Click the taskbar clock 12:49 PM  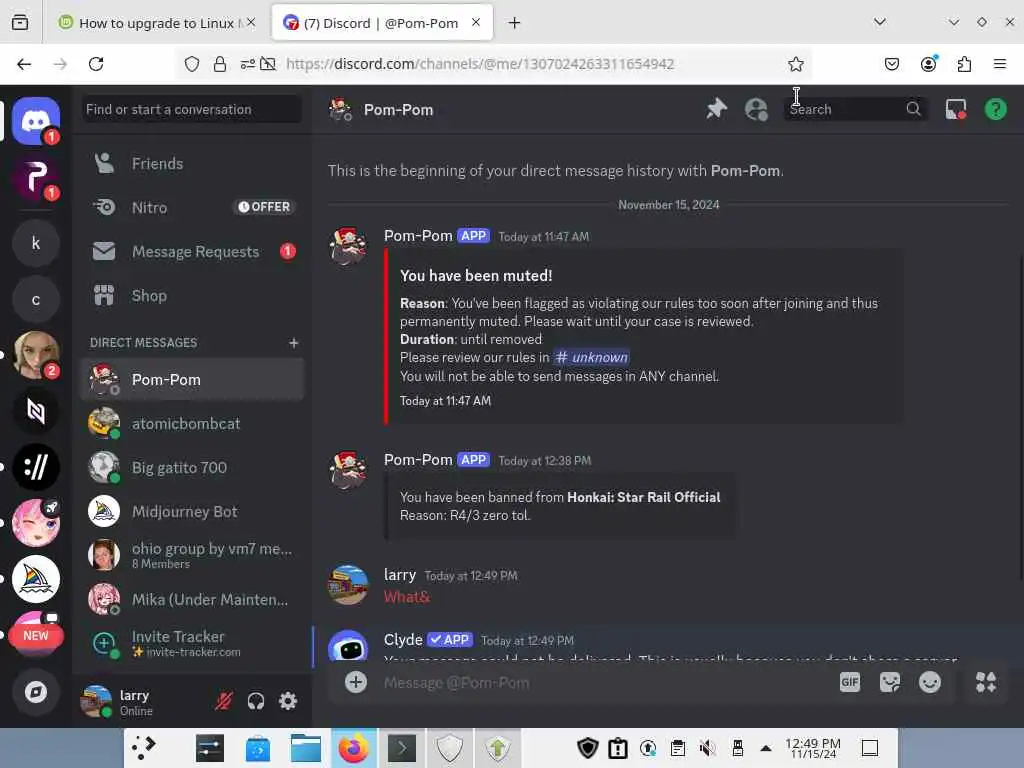(x=812, y=748)
